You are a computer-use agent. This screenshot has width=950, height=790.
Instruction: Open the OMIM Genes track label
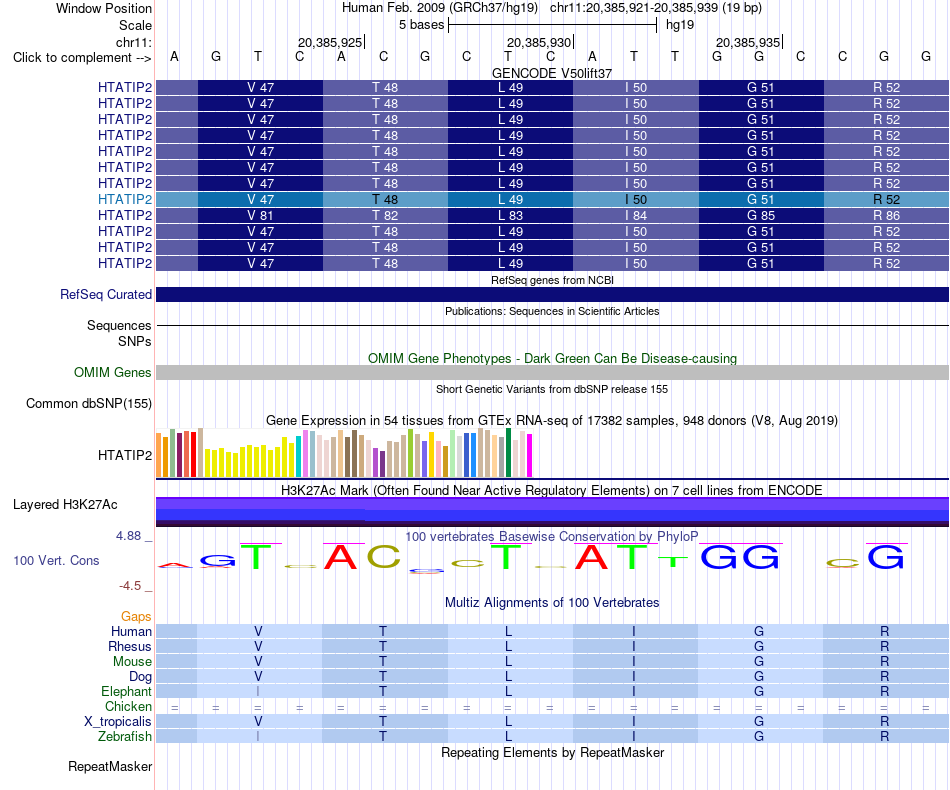pos(113,373)
